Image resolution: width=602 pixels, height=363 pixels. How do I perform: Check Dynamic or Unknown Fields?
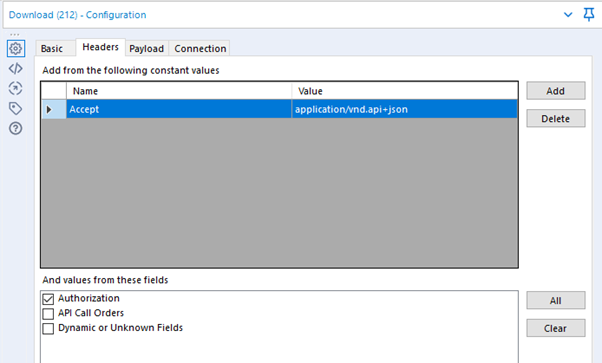[48, 328]
